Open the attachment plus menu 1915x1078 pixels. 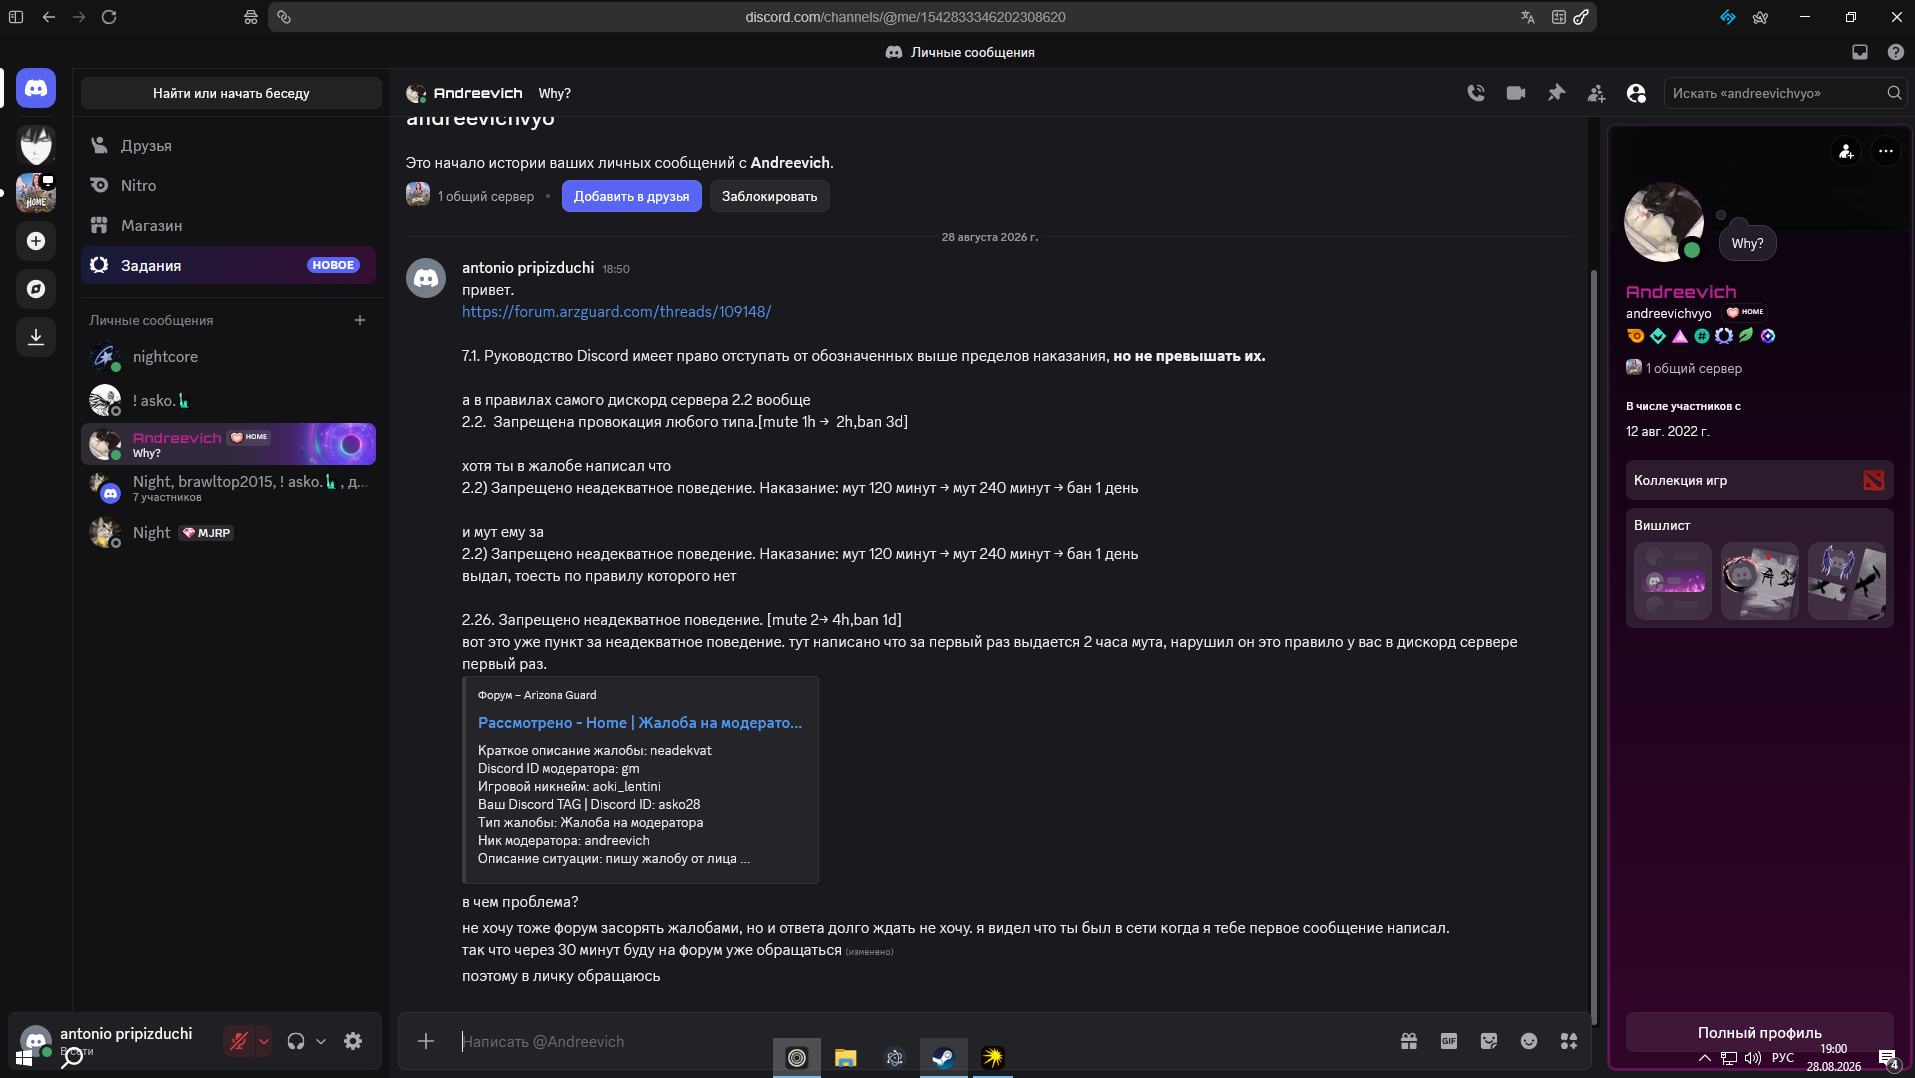click(426, 1041)
